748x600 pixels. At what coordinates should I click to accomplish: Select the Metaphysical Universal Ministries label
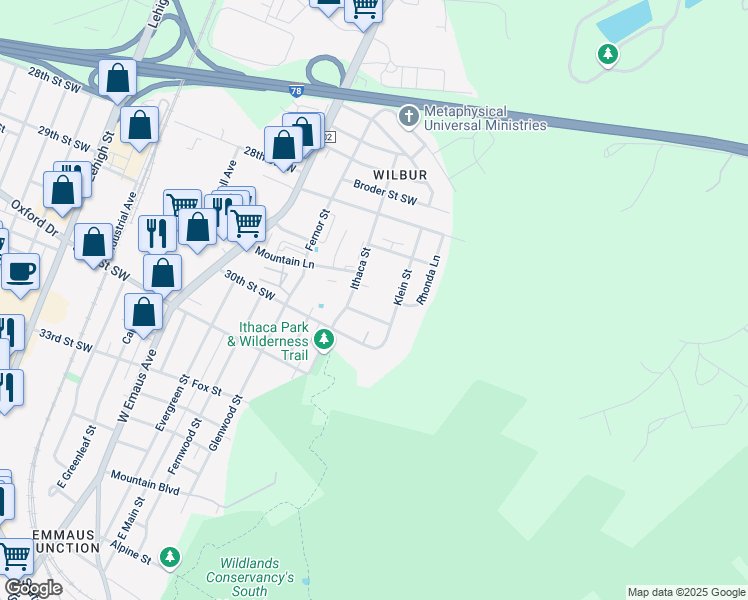click(485, 118)
